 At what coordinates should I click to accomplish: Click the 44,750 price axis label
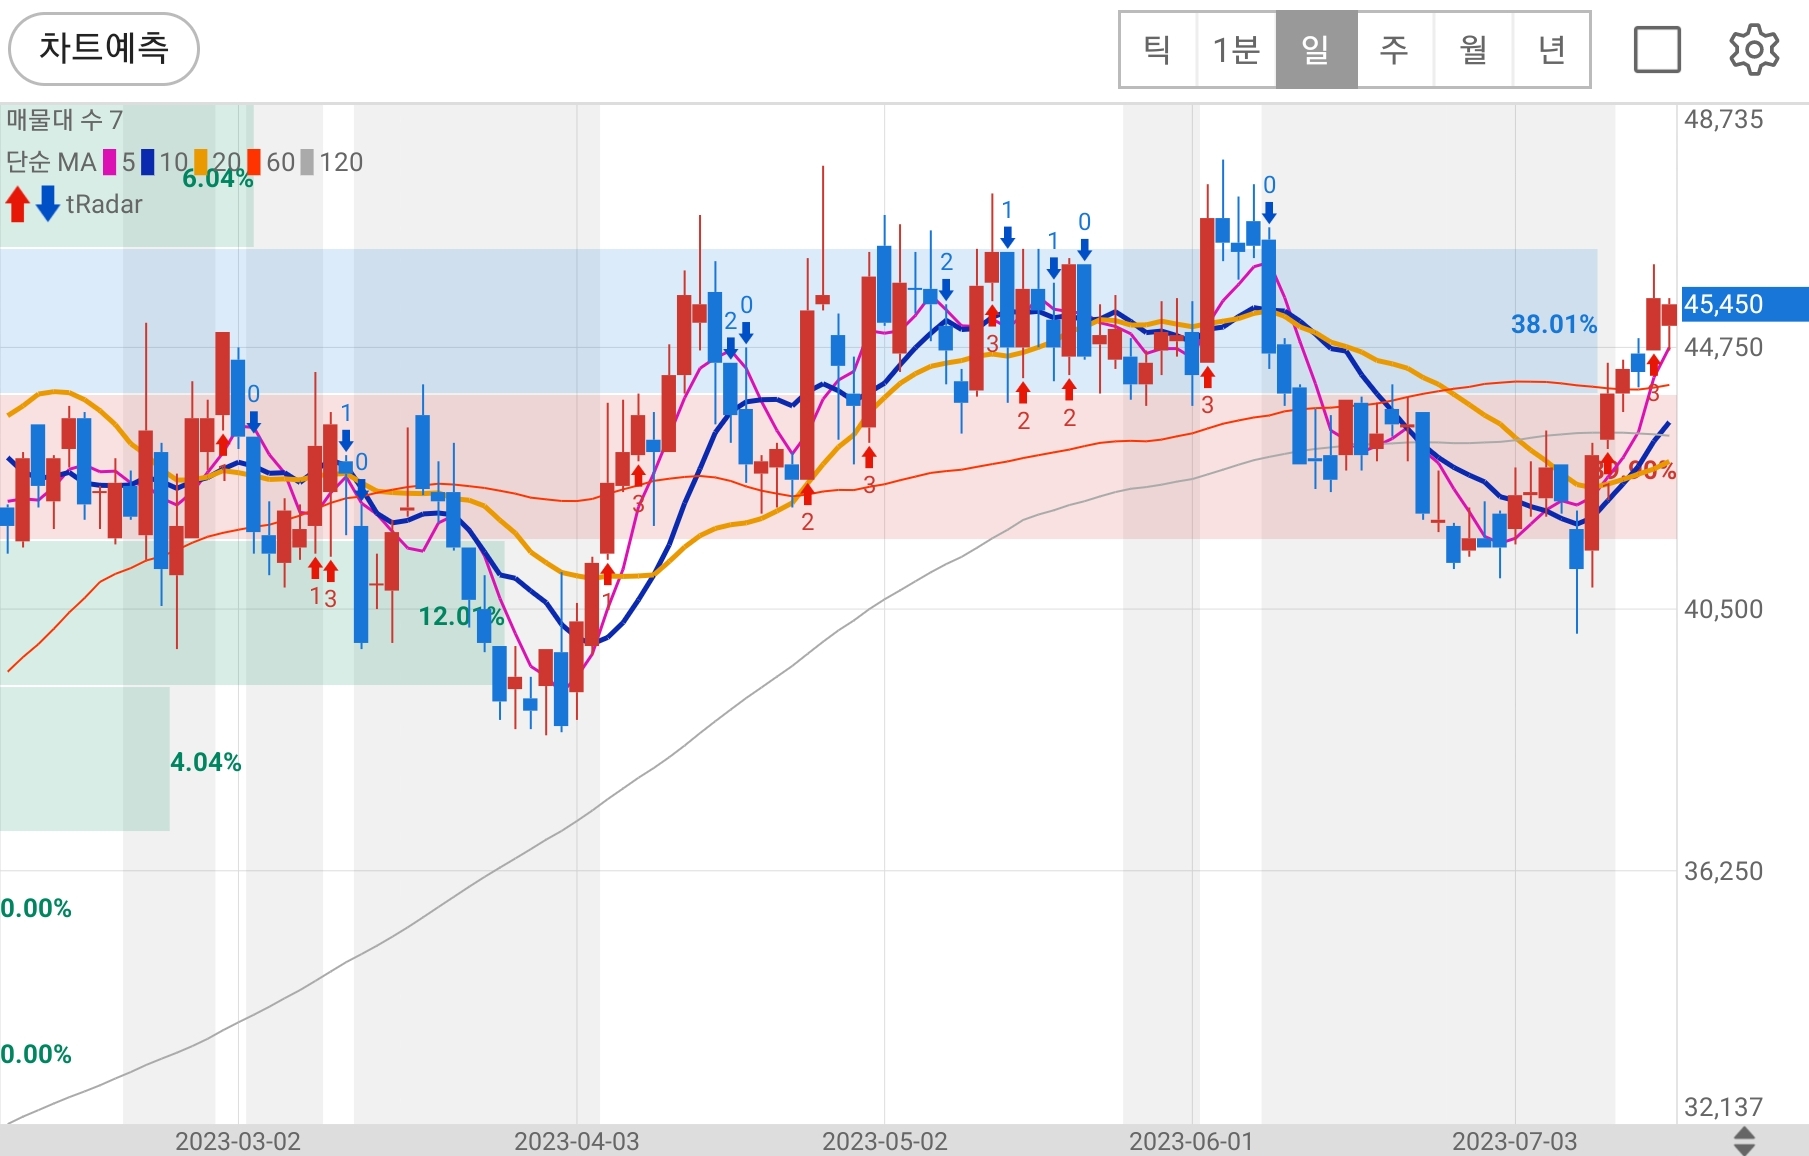pos(1723,348)
